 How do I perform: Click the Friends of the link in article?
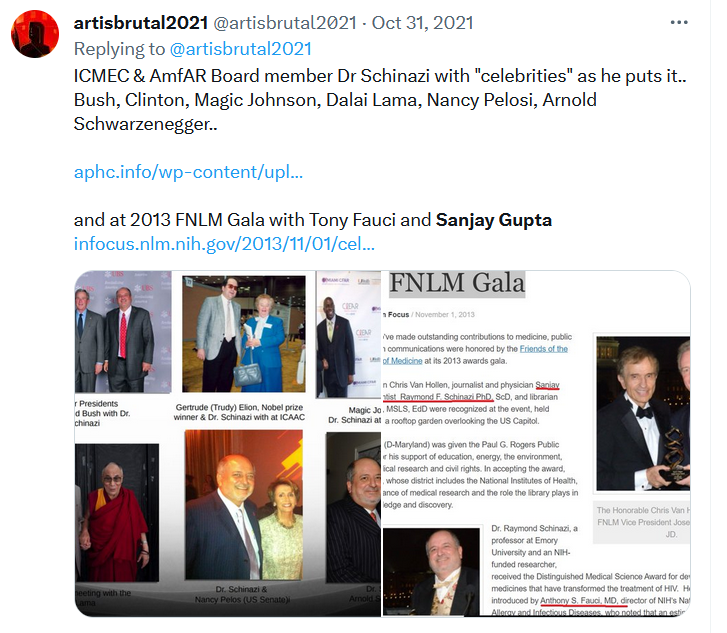(x=543, y=349)
